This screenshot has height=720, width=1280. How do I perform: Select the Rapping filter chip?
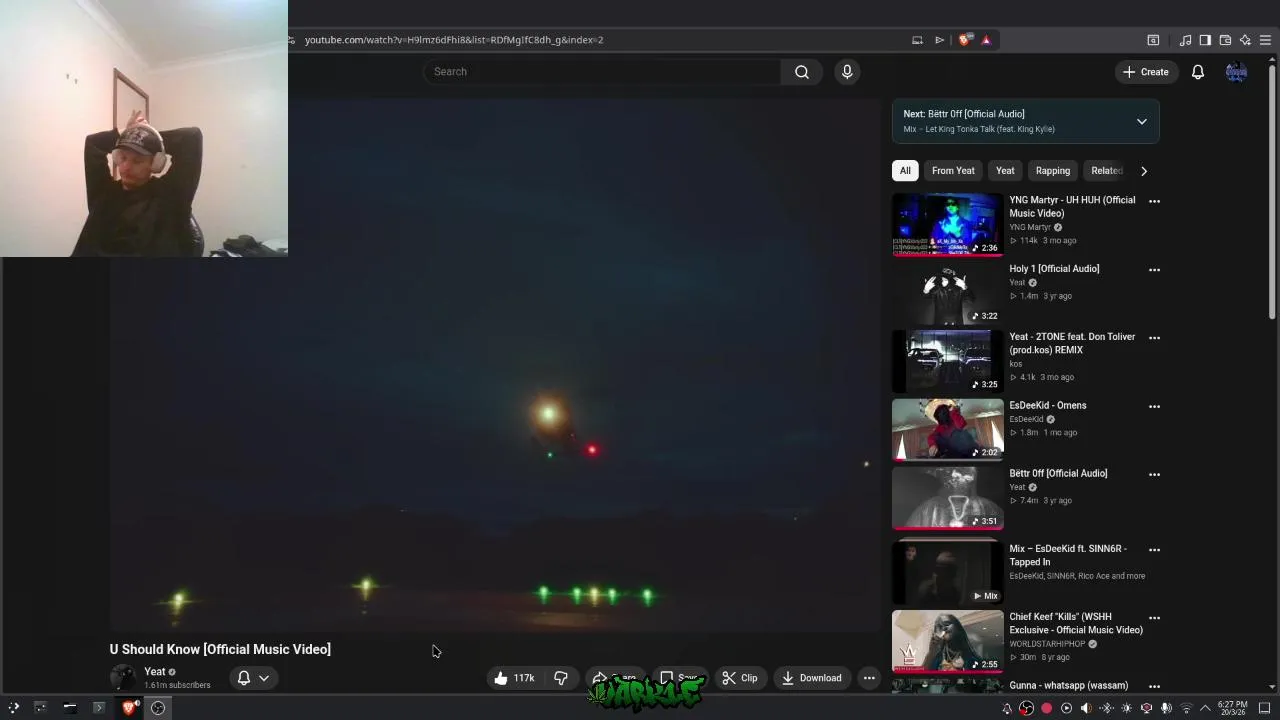(1053, 171)
